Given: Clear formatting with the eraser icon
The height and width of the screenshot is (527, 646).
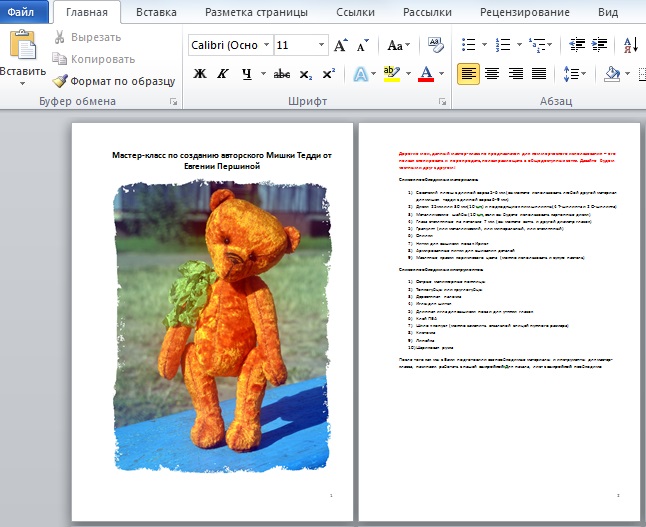Looking at the screenshot, I should (x=435, y=45).
